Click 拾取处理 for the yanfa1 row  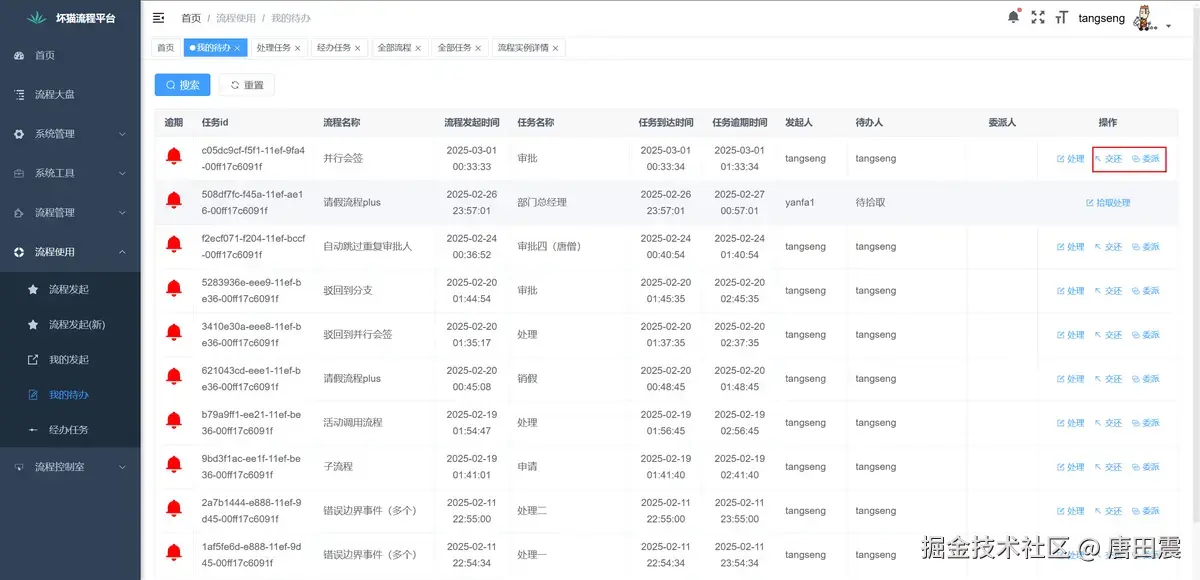pos(1108,202)
